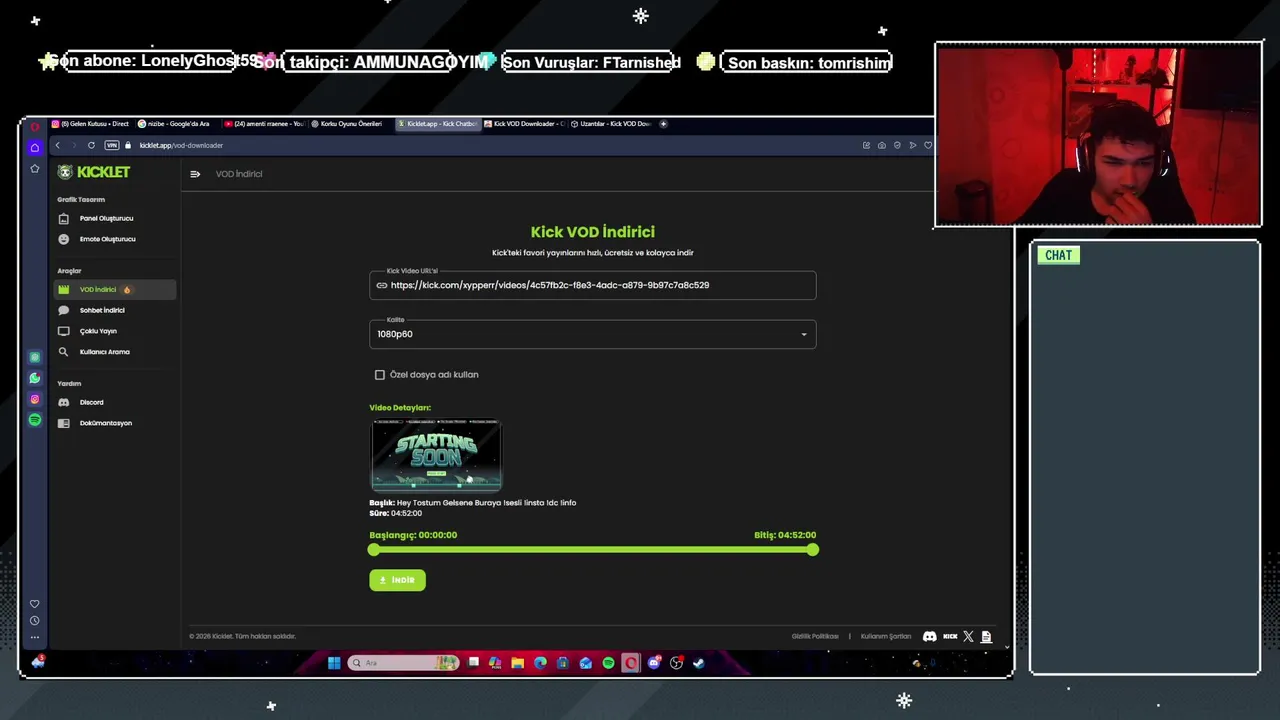Open Spotify from taskbar
This screenshot has height=720, width=1280.
pos(608,662)
